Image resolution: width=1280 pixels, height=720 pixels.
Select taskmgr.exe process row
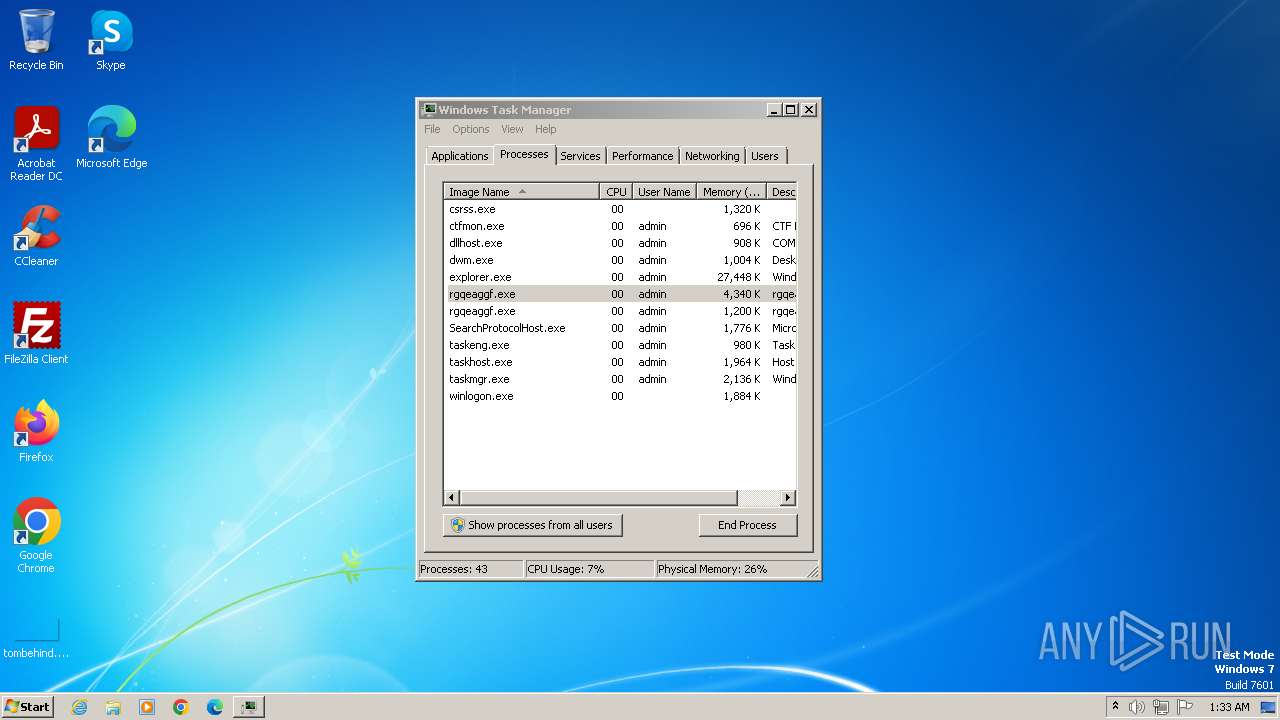620,379
